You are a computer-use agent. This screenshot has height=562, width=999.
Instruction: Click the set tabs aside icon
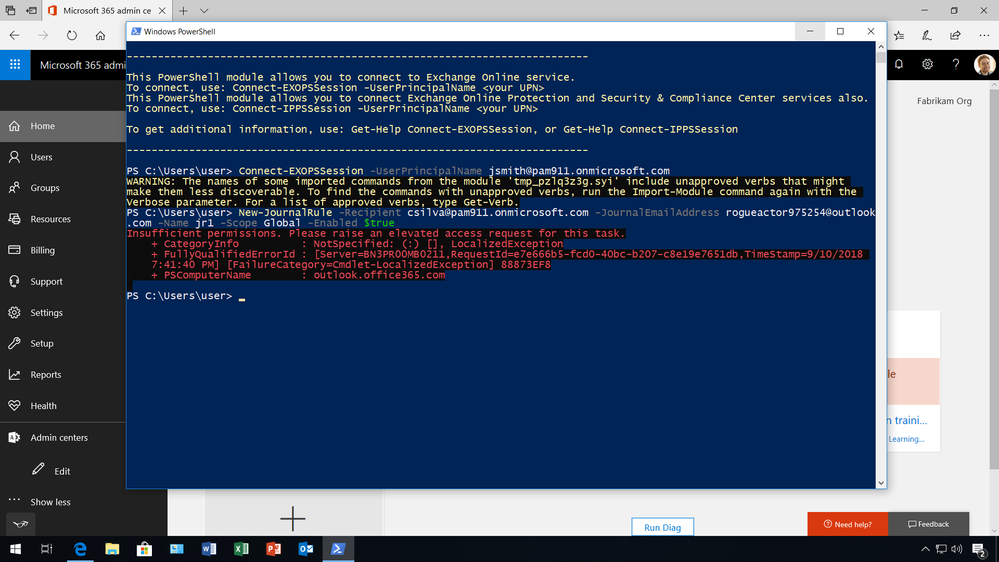(x=31, y=11)
